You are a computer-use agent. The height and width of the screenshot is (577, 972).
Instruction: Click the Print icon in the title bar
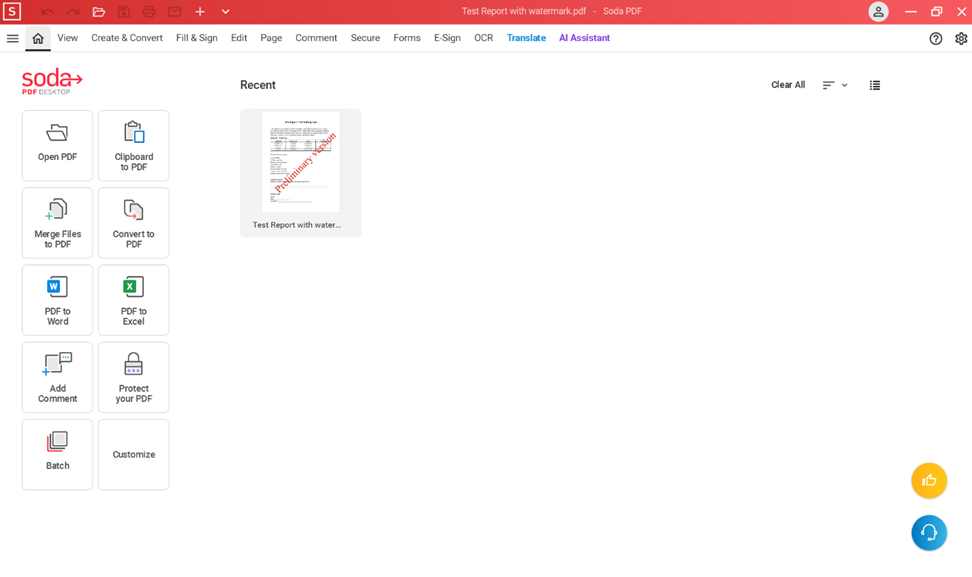pyautogui.click(x=149, y=11)
